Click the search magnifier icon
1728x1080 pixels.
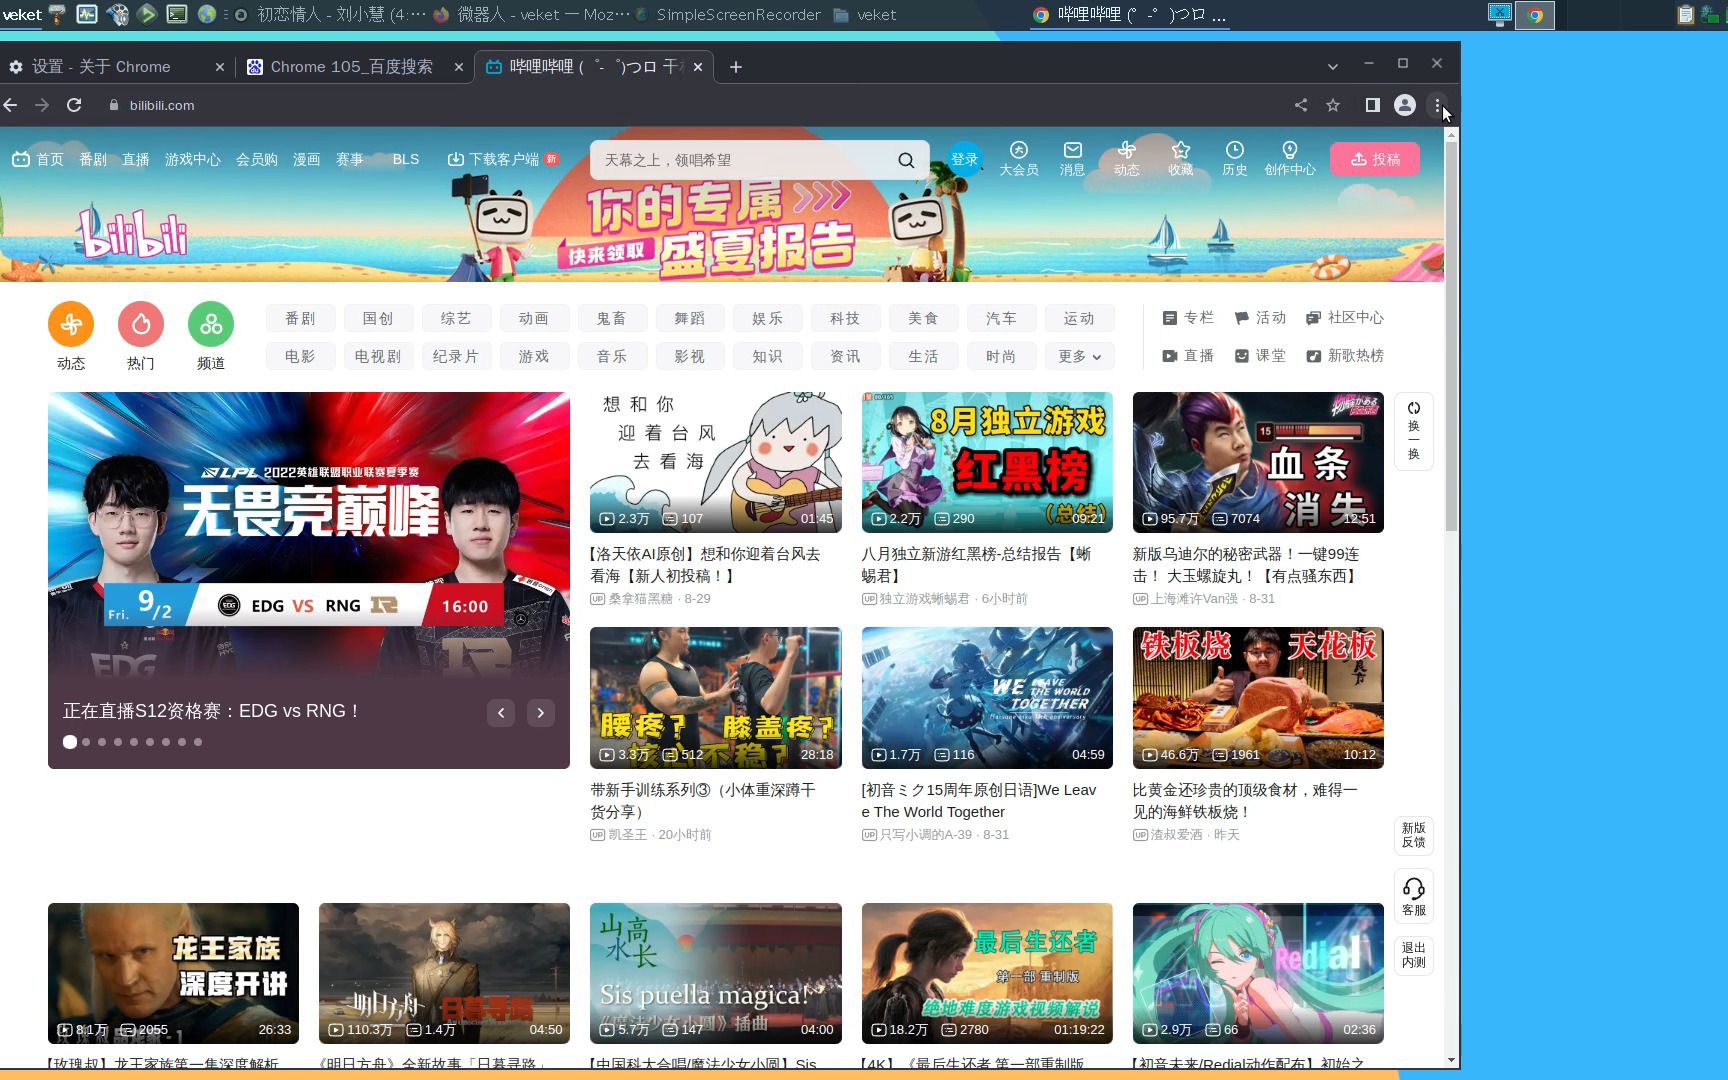tap(906, 160)
